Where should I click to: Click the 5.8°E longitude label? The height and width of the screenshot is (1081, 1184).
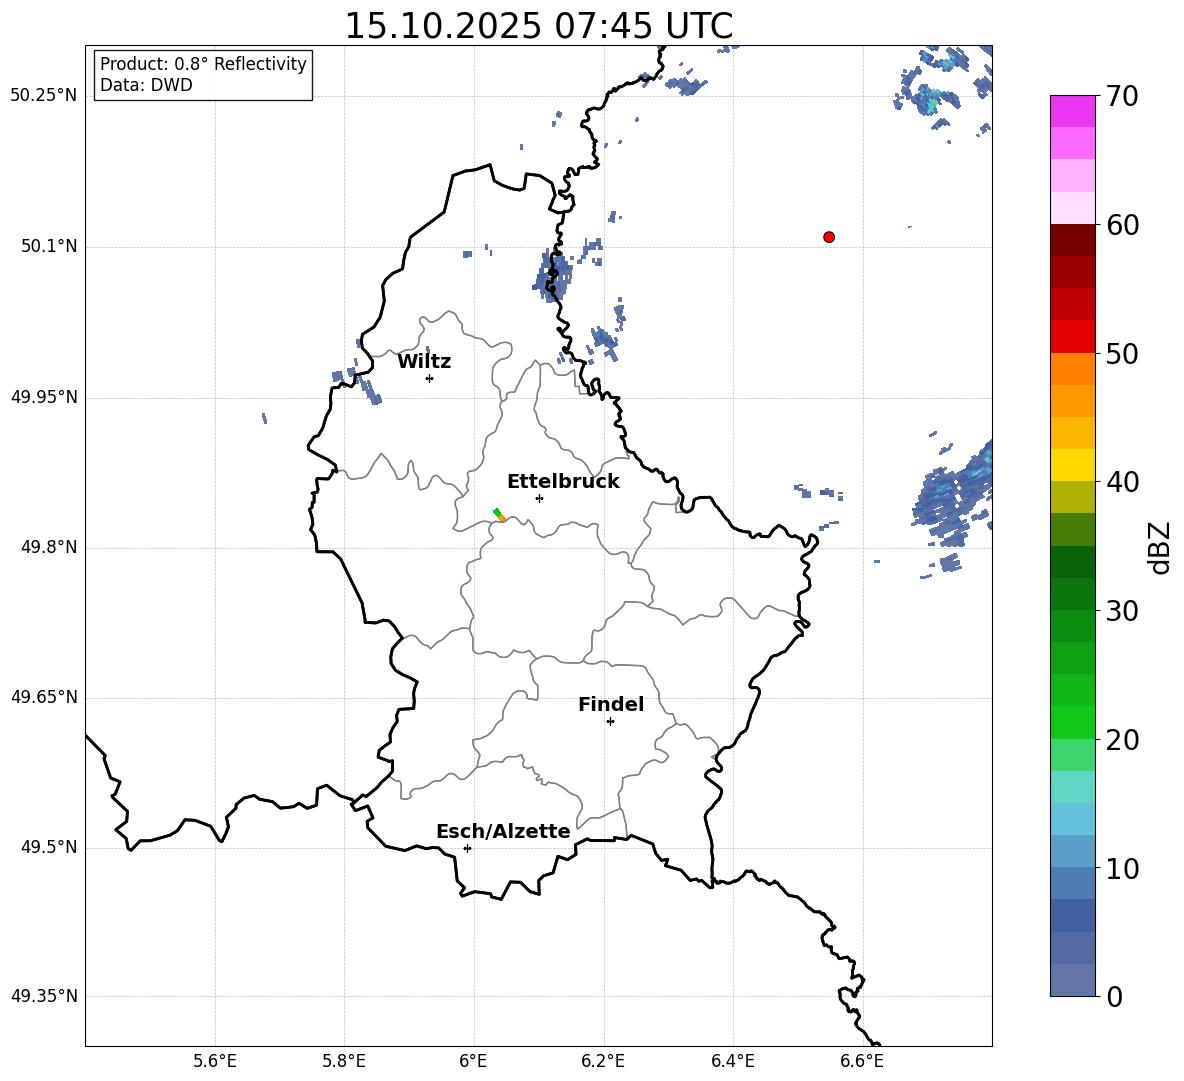344,1061
